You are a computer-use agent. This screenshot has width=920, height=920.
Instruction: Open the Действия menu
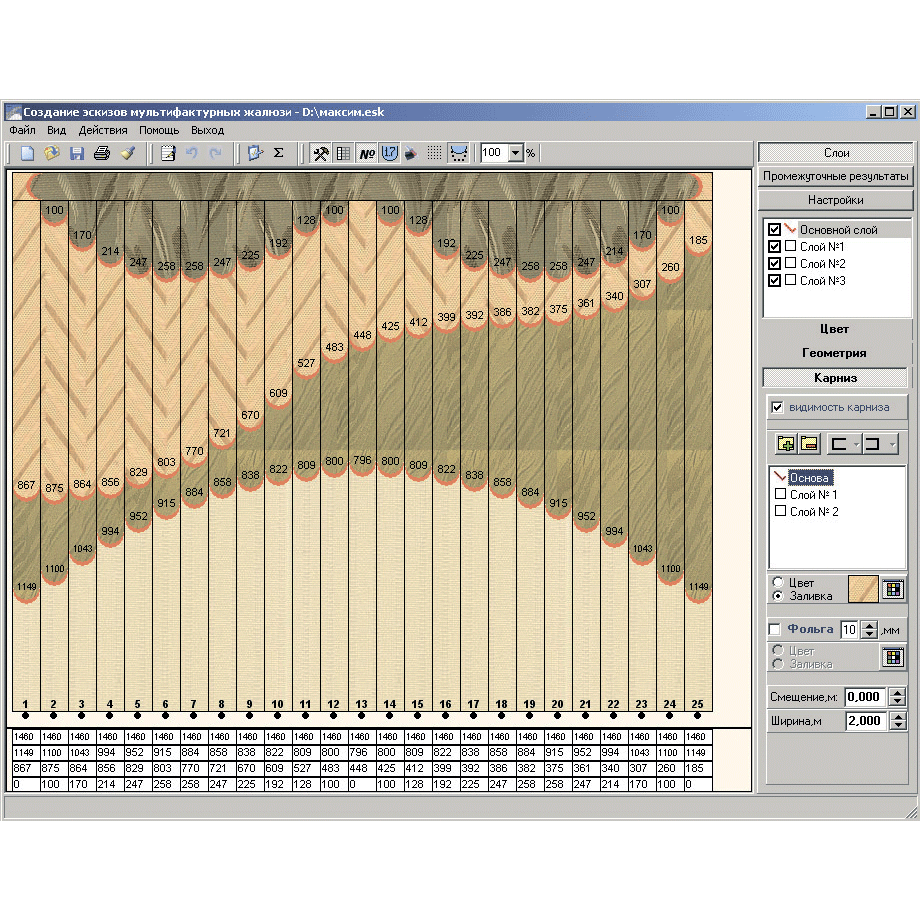[103, 130]
